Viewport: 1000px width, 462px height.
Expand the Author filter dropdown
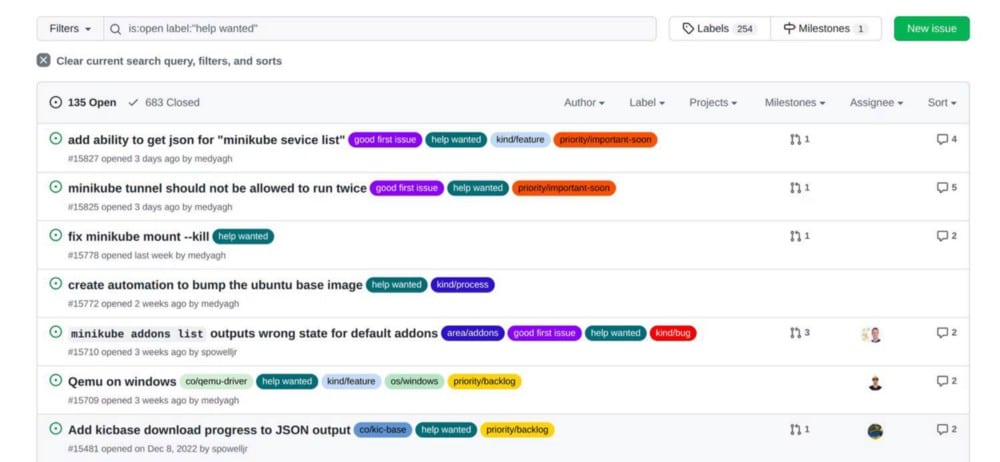click(x=584, y=102)
